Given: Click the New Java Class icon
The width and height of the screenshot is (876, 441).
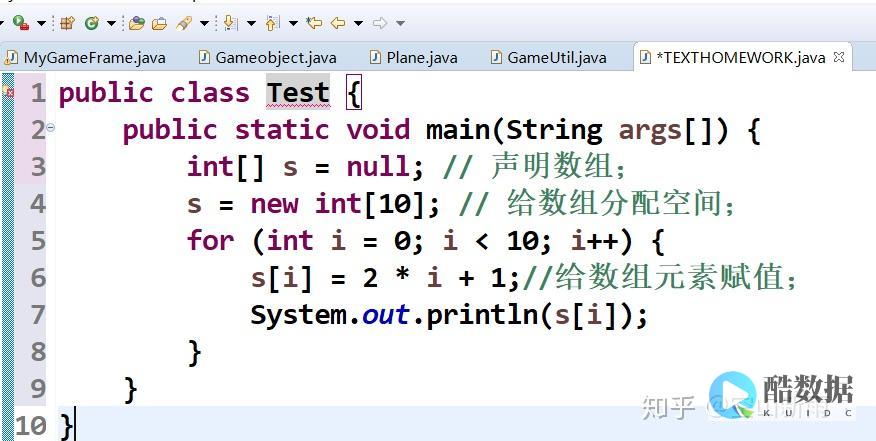Looking at the screenshot, I should pyautogui.click(x=92, y=23).
